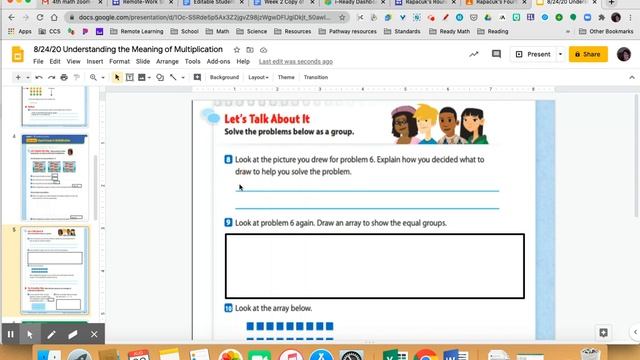Click the presentation title text
The height and width of the screenshot is (360, 640).
(x=128, y=49)
